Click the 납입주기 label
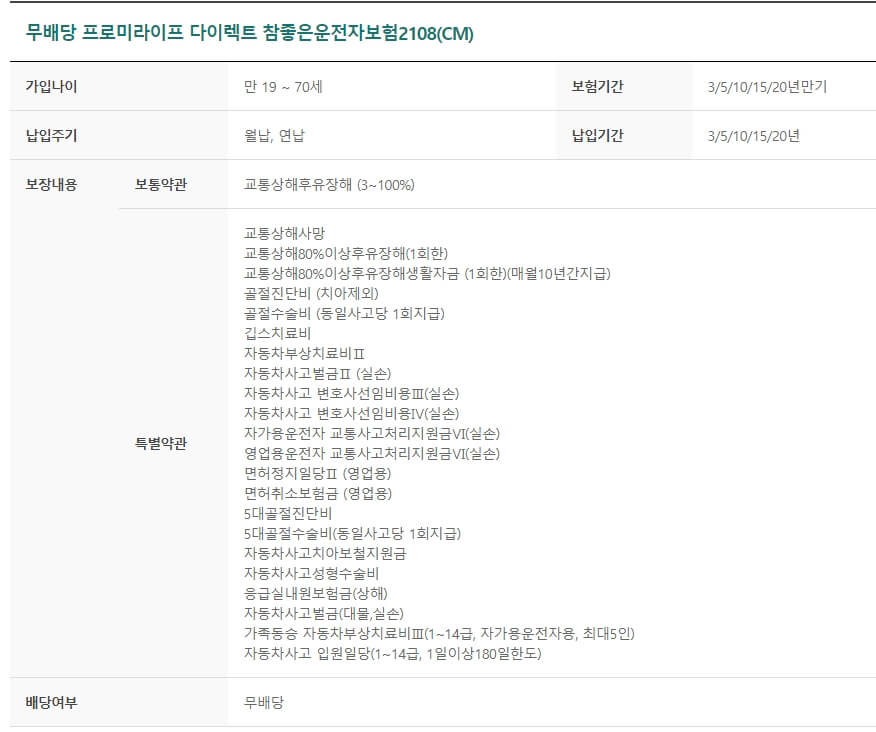The image size is (876, 732). tap(51, 136)
